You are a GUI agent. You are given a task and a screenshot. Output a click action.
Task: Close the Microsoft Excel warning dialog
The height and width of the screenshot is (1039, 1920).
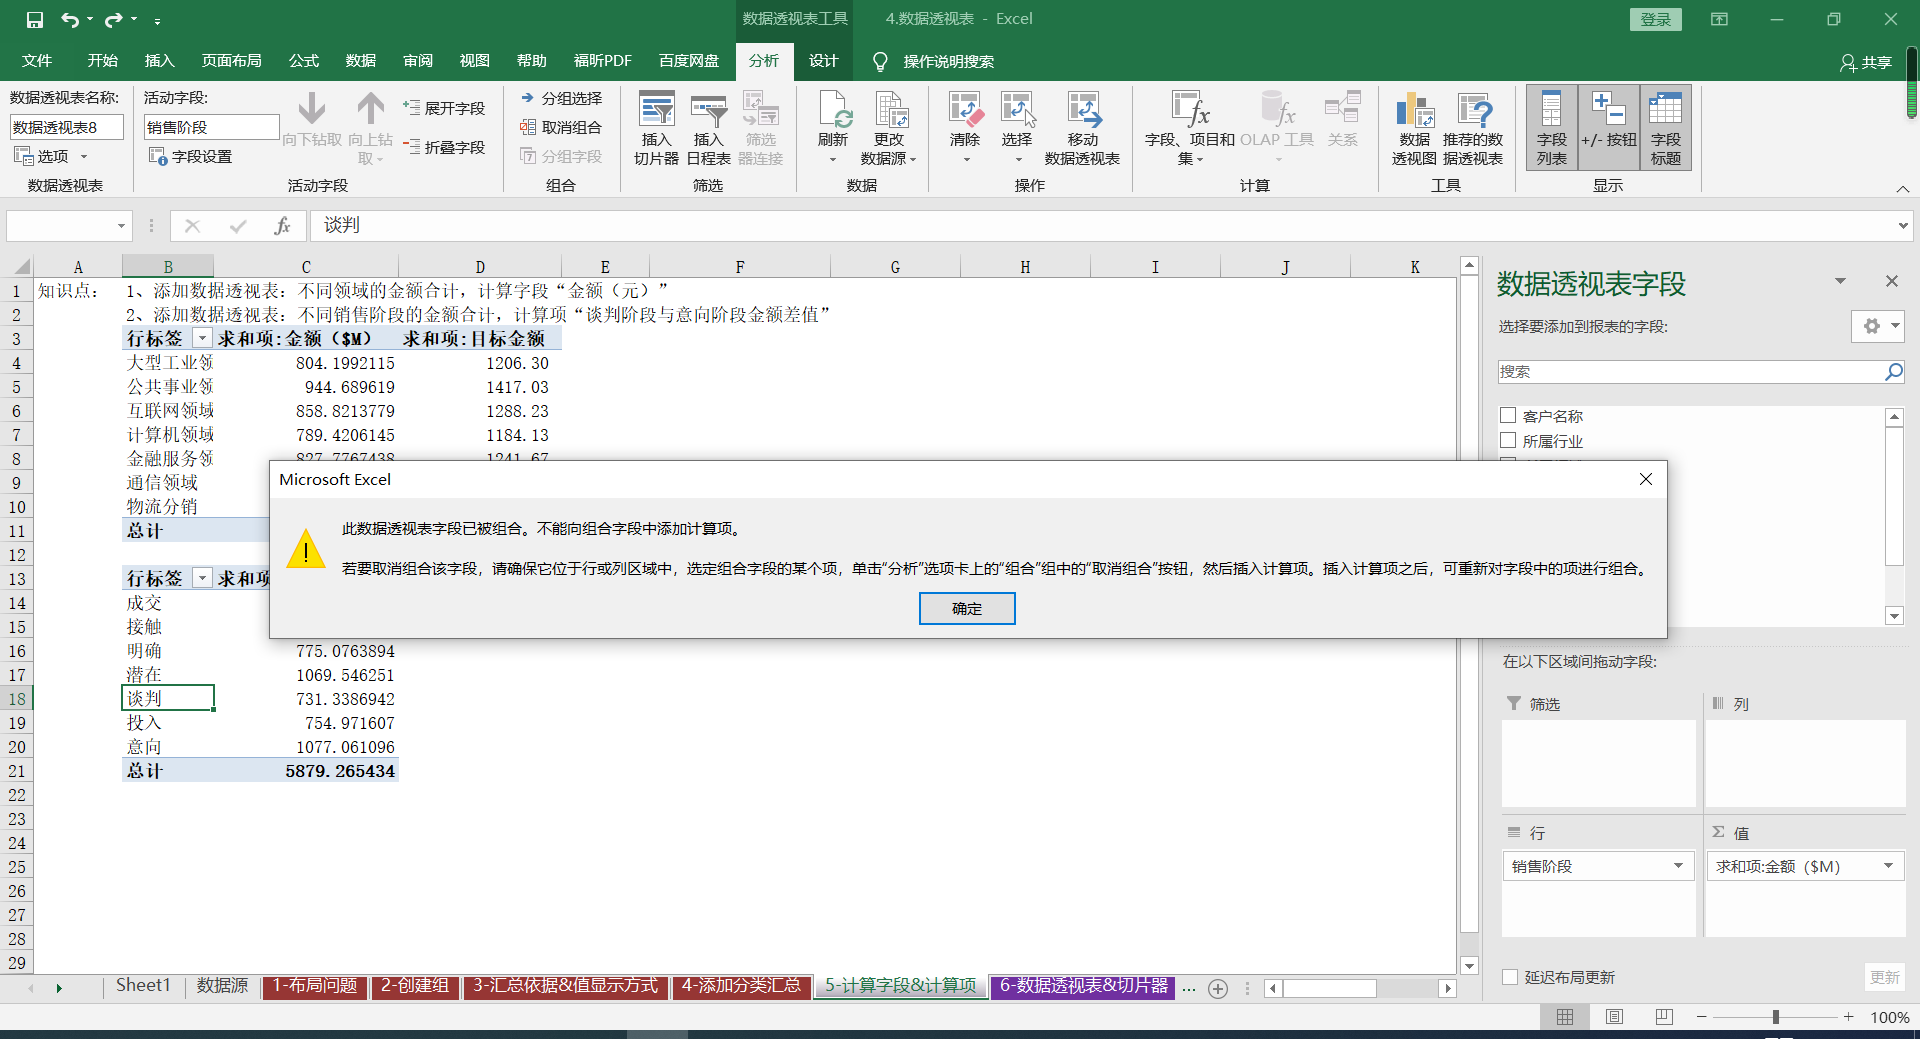[1646, 479]
